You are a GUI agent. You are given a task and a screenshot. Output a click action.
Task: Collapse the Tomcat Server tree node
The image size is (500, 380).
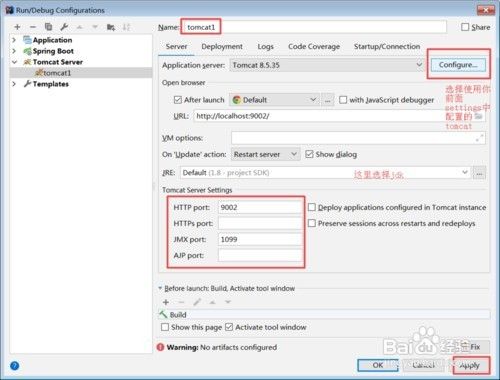[x=14, y=62]
